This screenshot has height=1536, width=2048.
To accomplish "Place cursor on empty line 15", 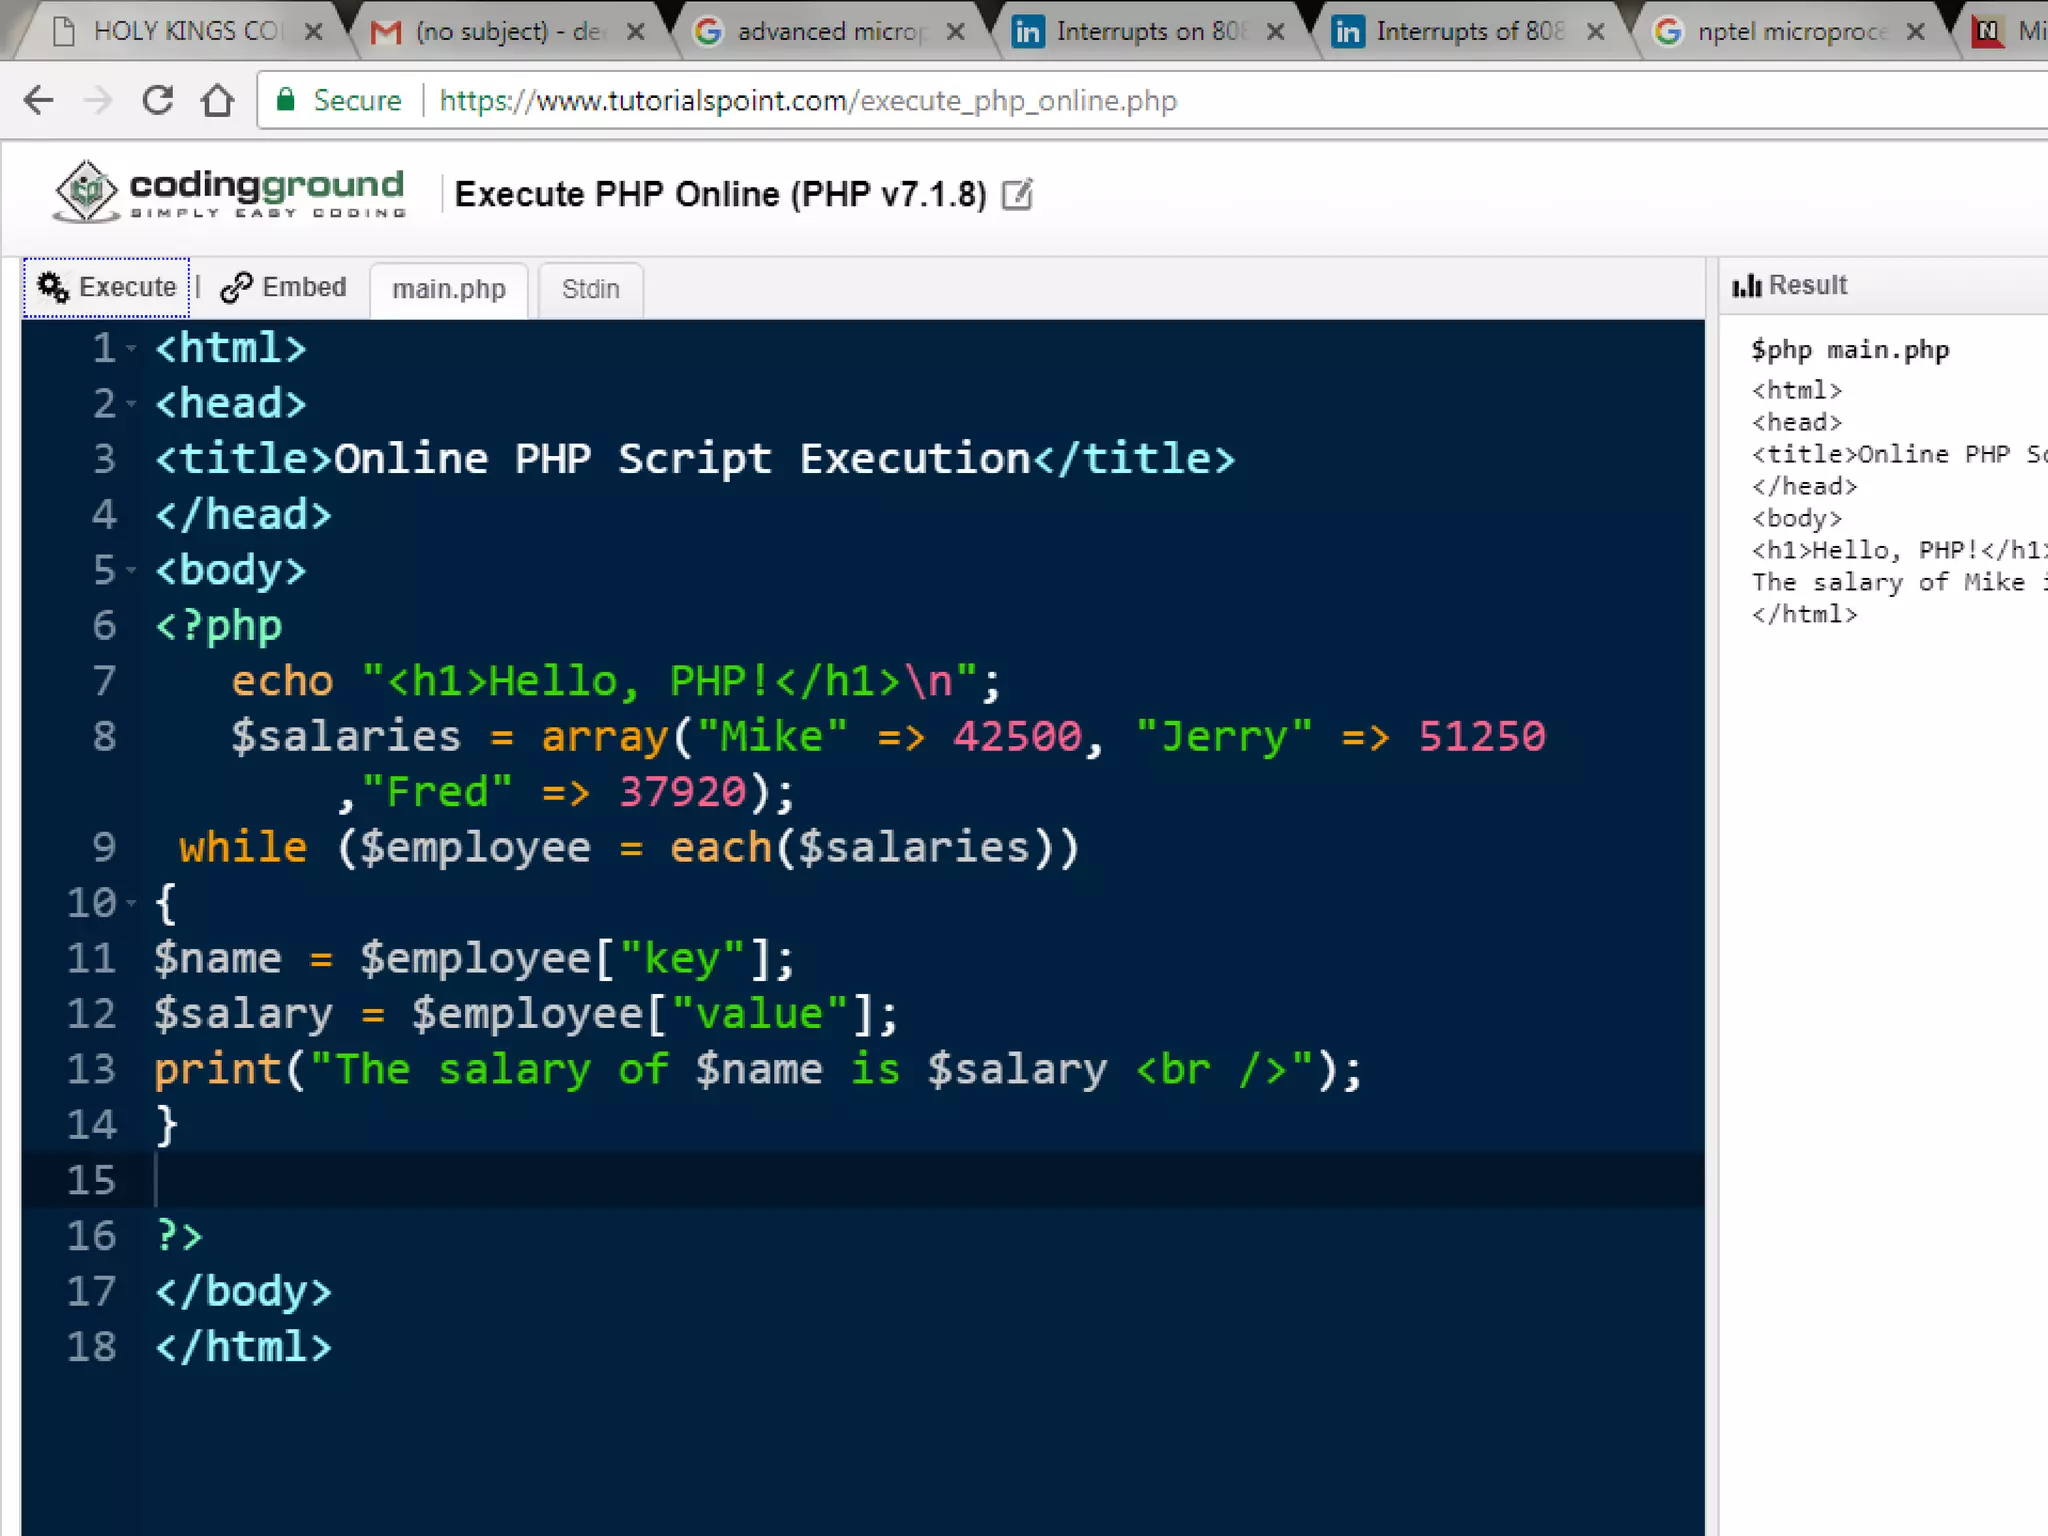I will click(700, 1180).
